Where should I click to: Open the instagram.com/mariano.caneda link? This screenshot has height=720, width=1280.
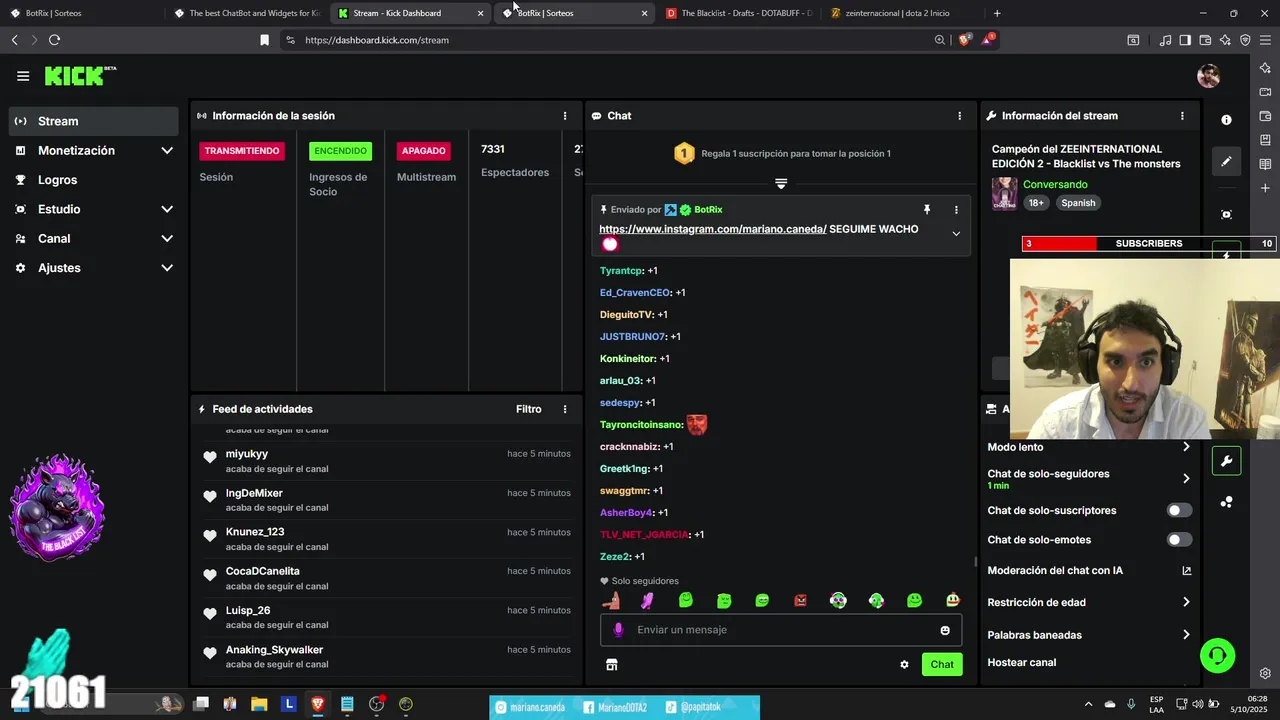point(713,229)
